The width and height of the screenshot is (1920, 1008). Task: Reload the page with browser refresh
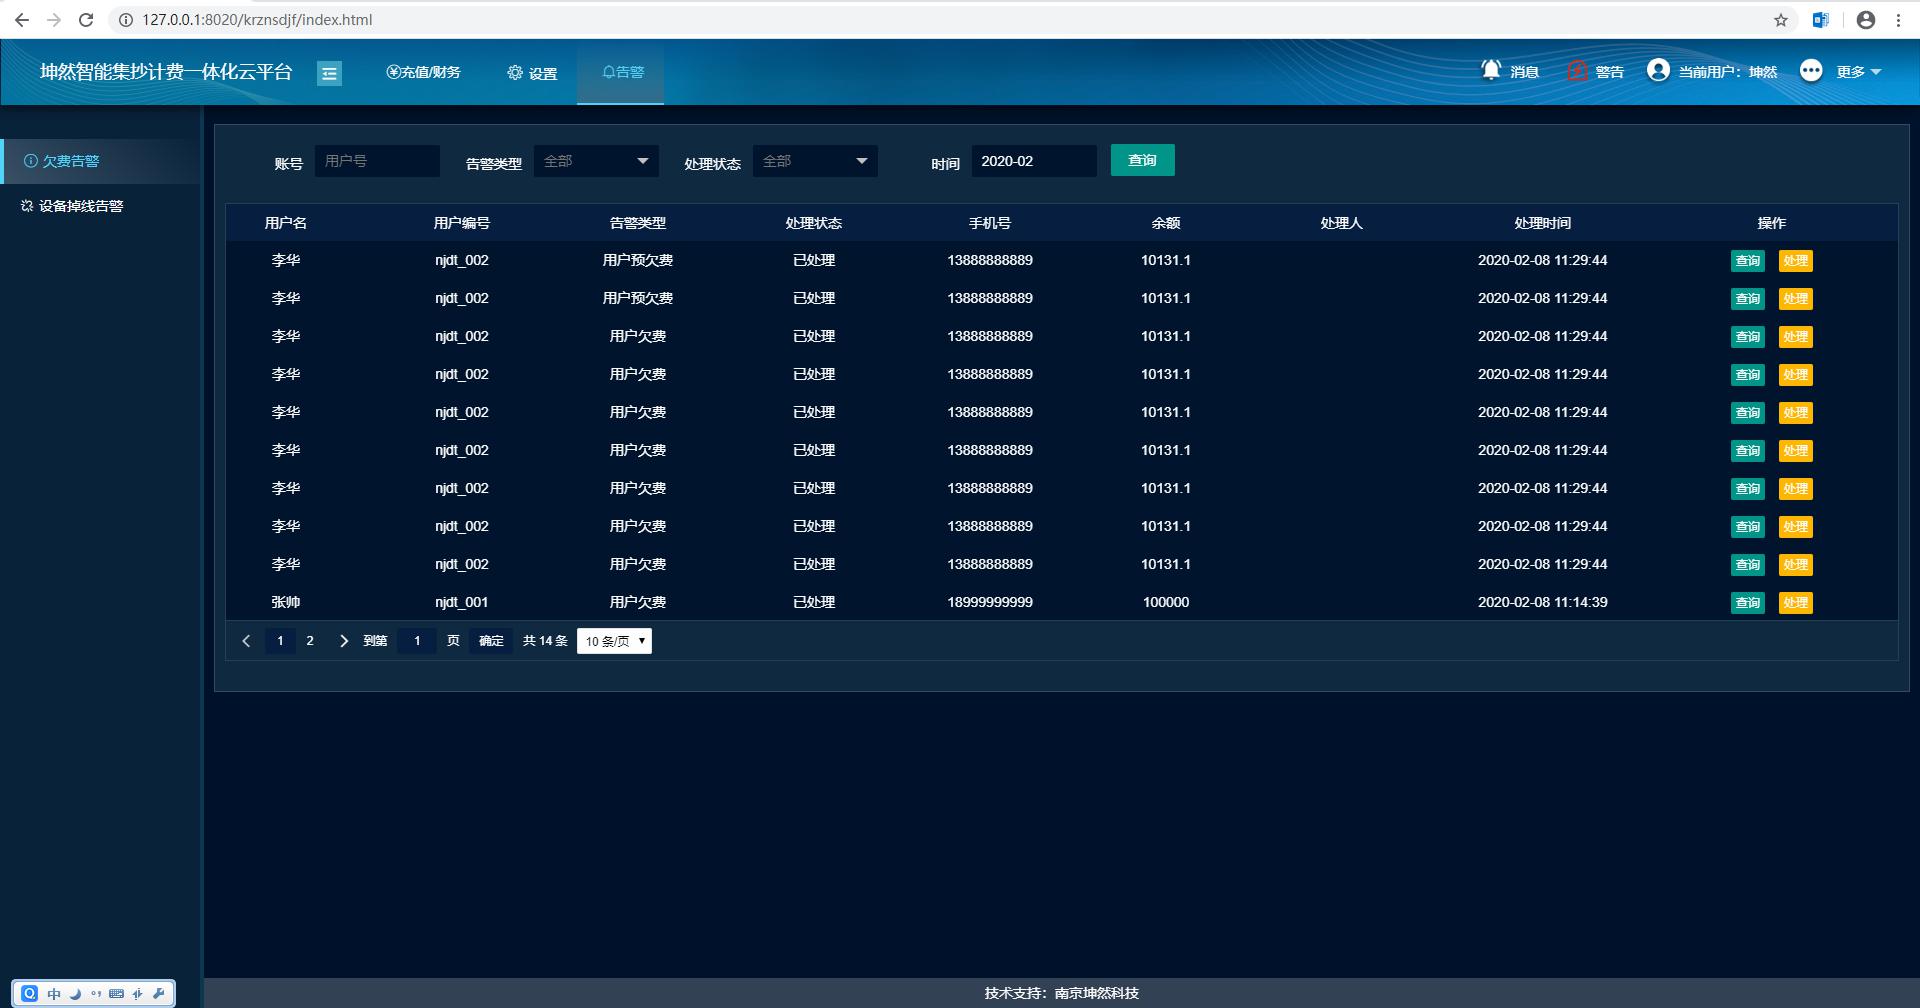[86, 20]
